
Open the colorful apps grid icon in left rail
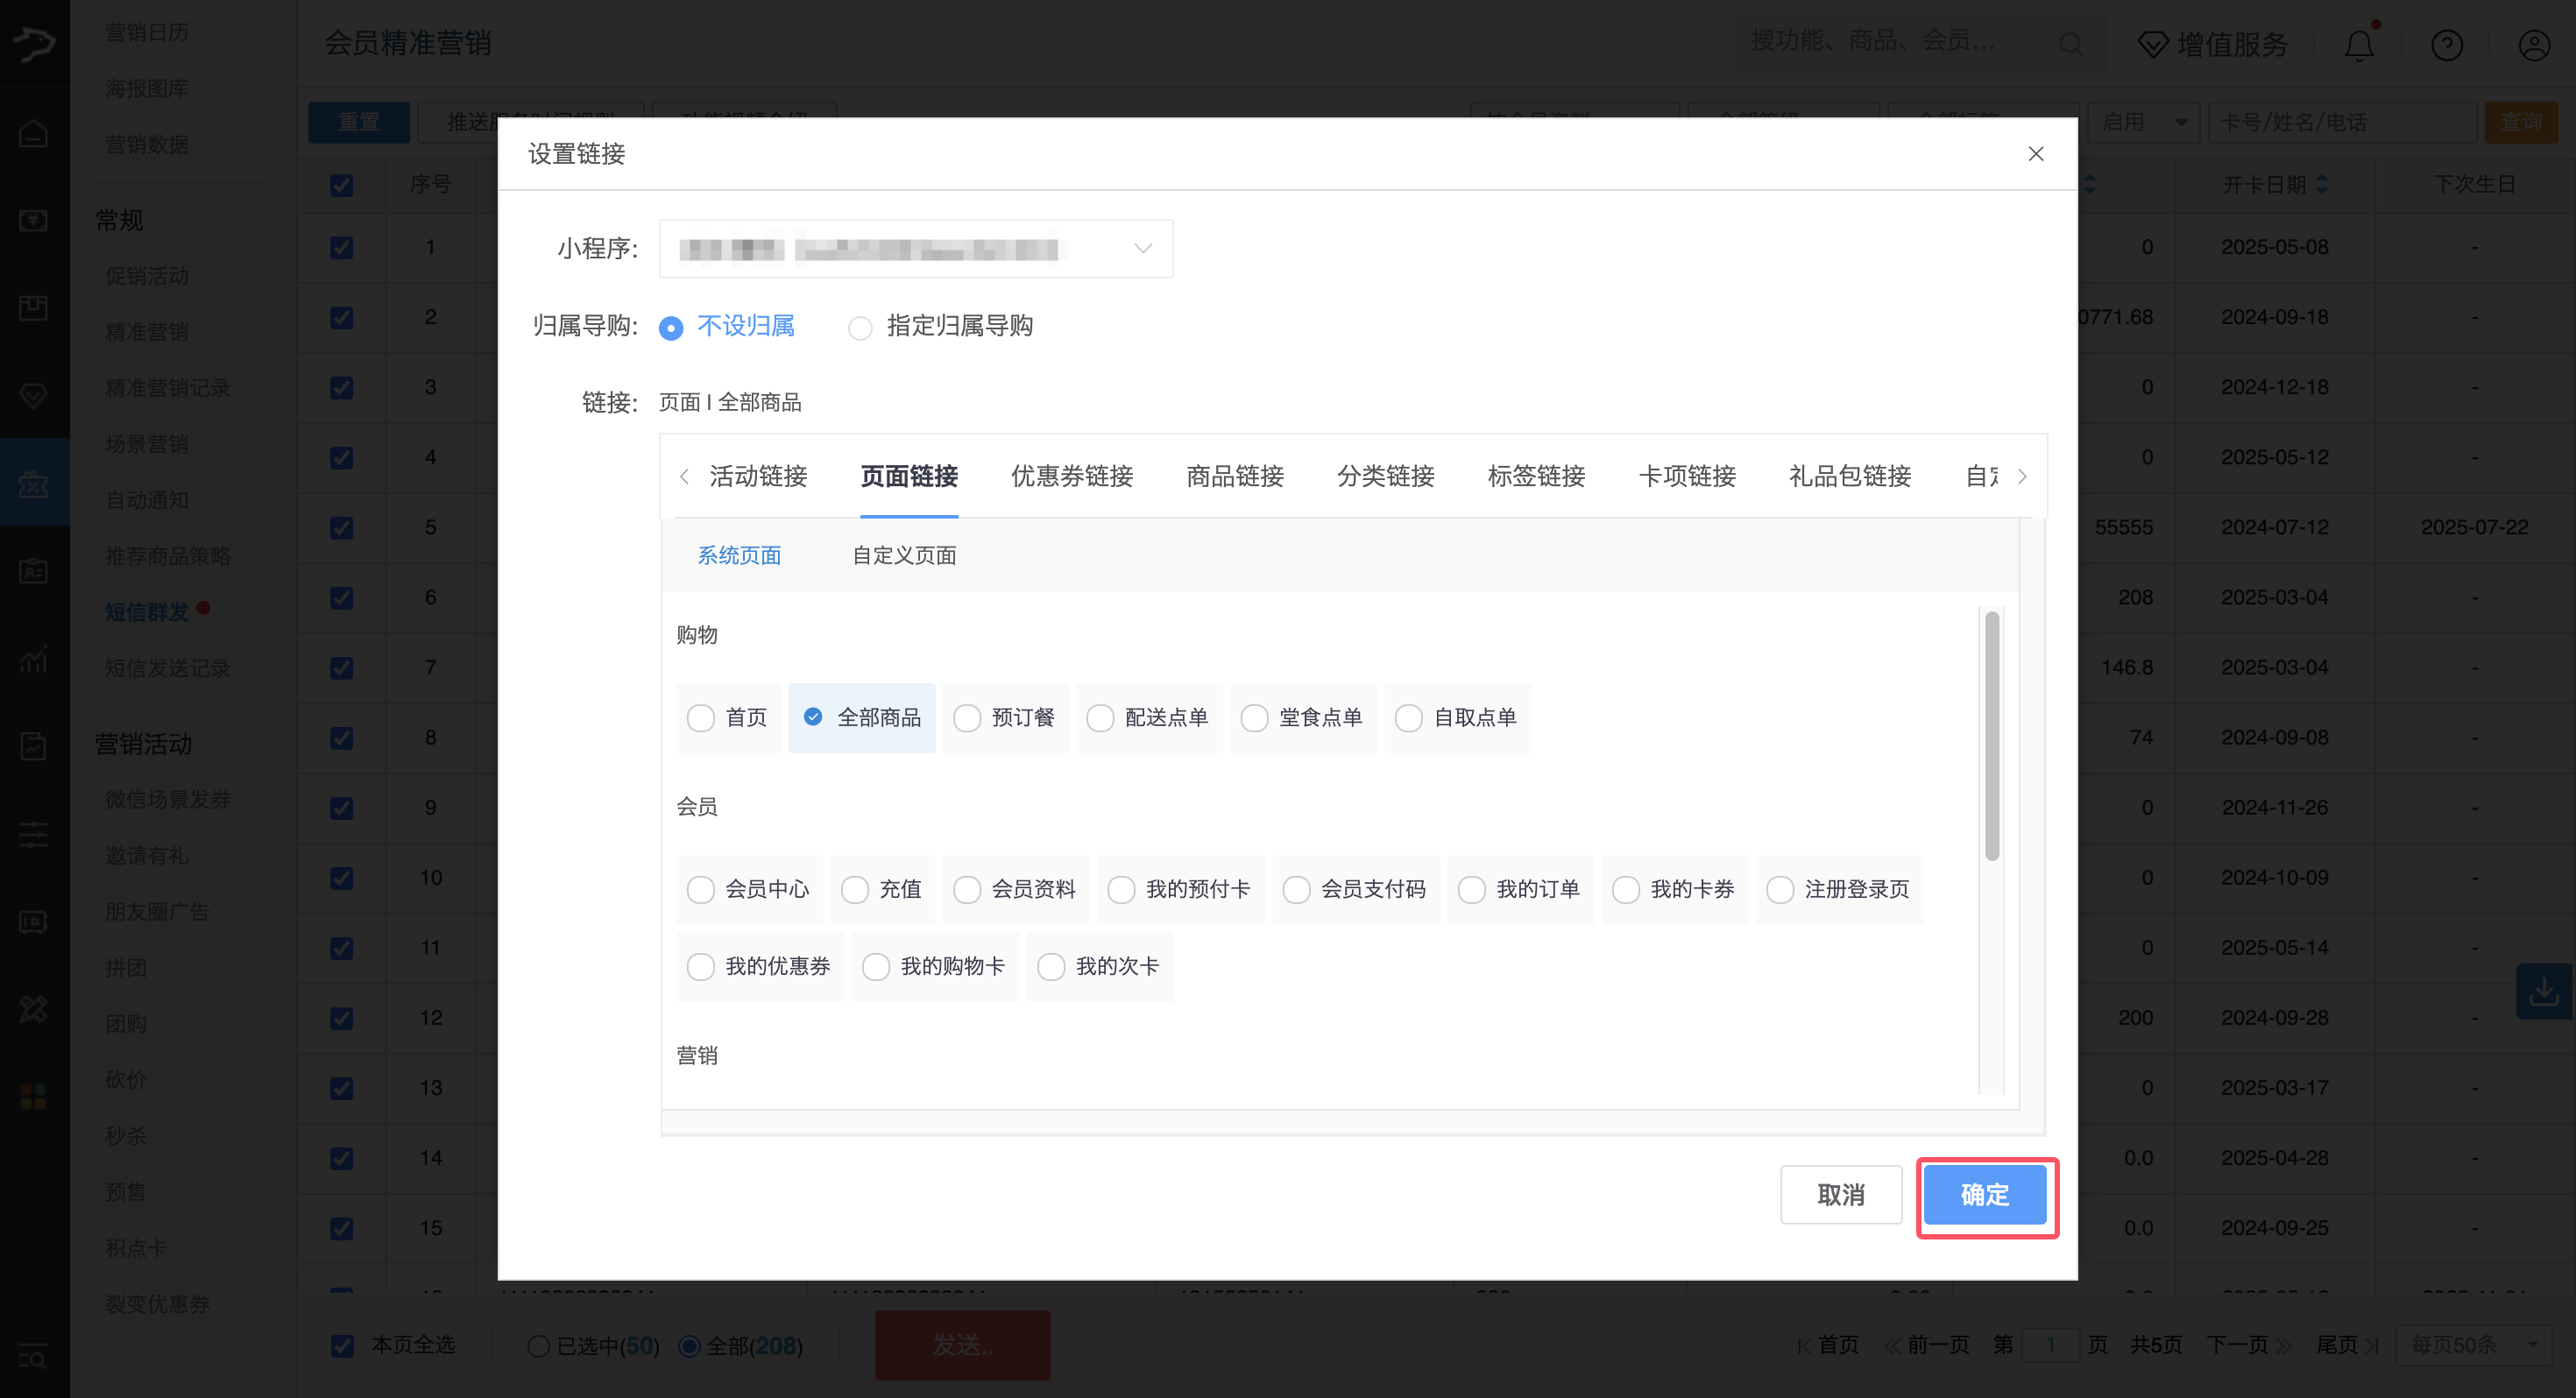pos(34,1097)
